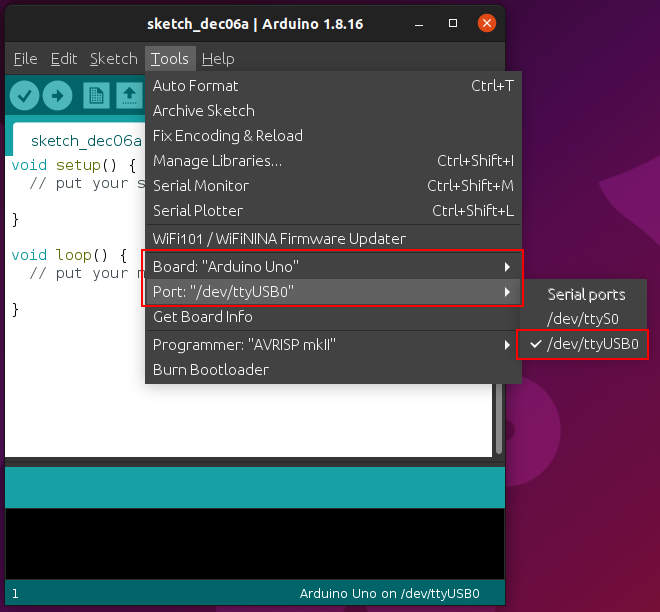Screen dimensions: 660x612
Task: Click the void setup() code line
Action: 74,165
